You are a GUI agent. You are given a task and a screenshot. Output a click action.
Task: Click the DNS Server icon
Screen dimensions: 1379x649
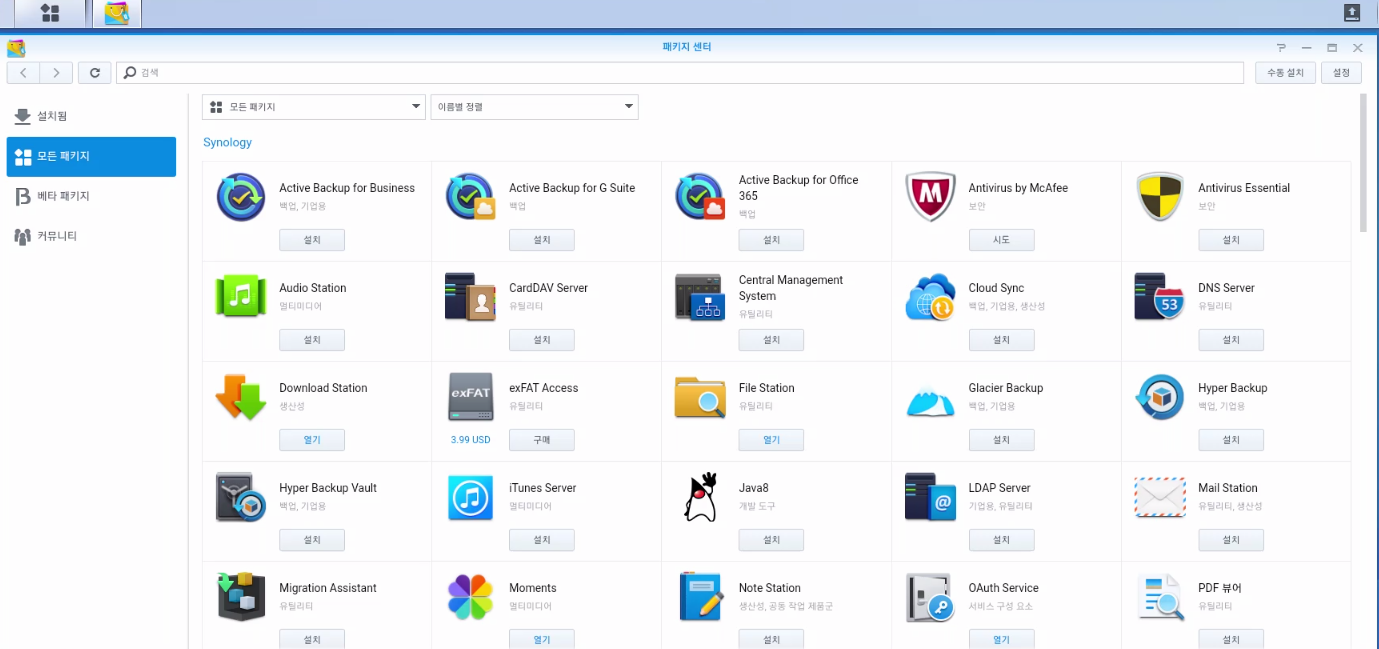click(1160, 297)
